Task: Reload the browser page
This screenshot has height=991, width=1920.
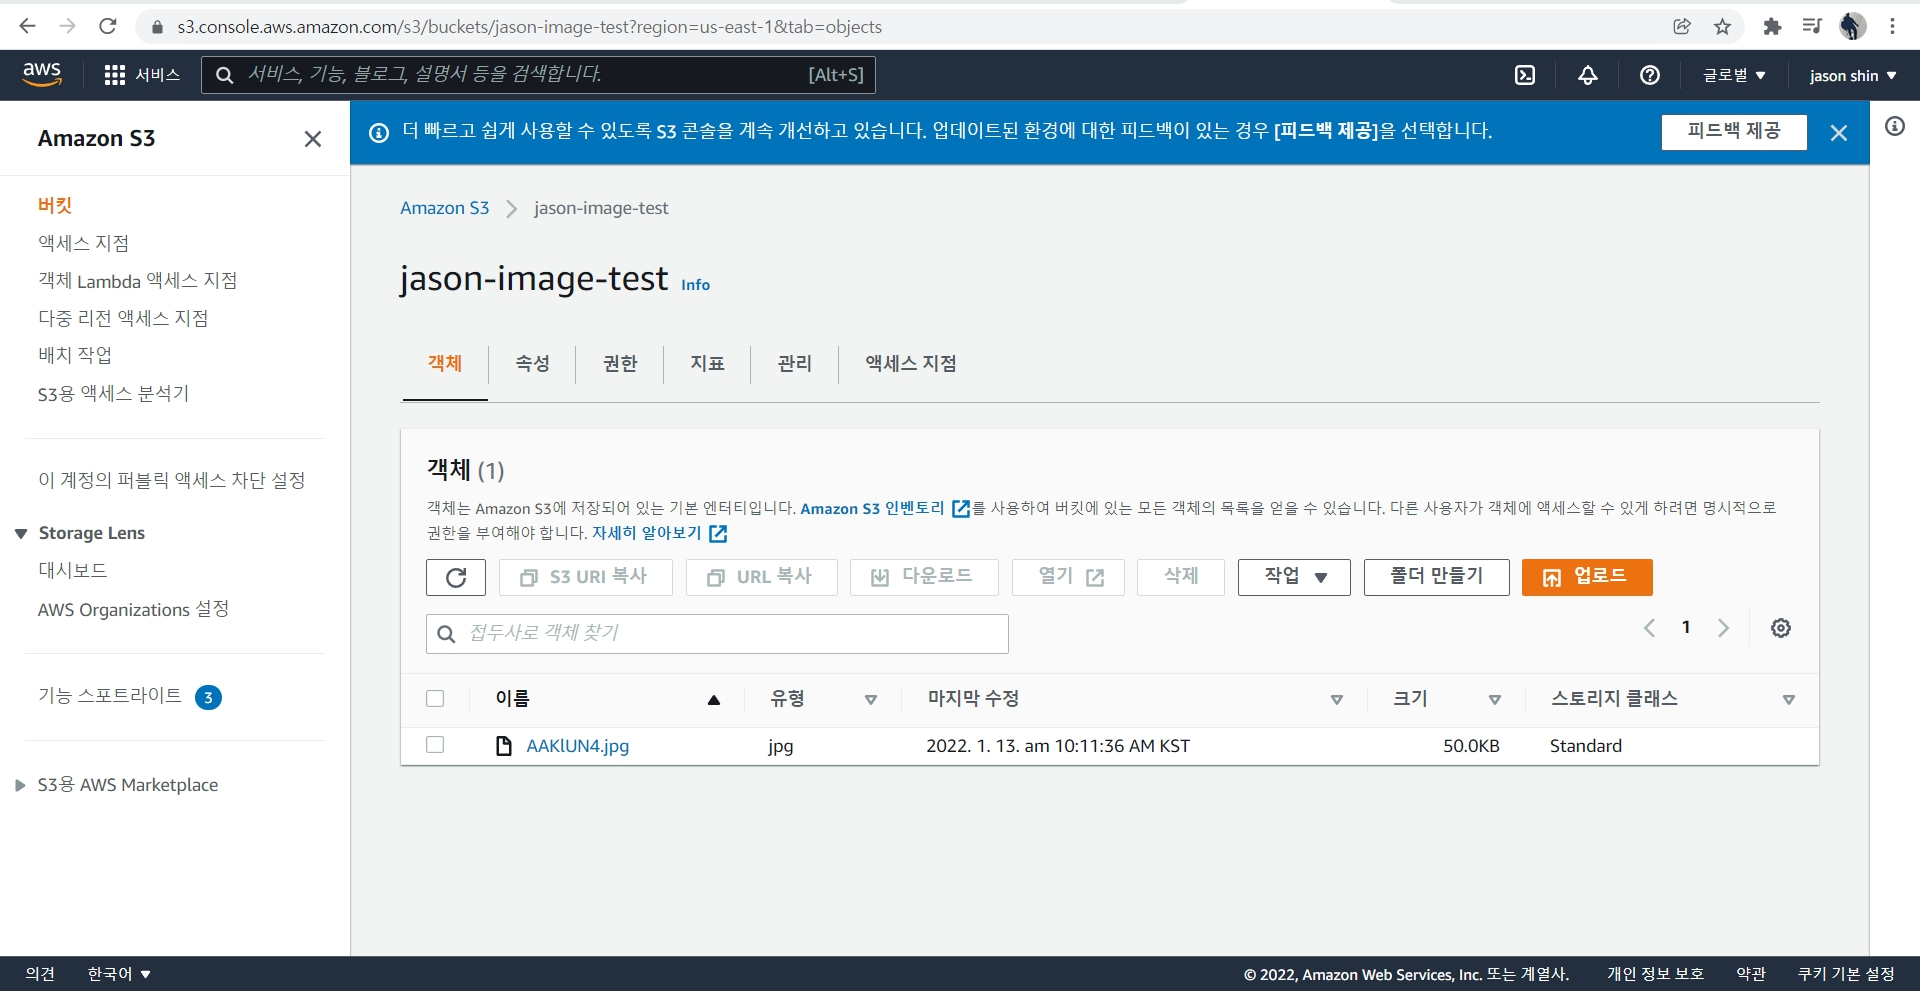Action: point(108,26)
